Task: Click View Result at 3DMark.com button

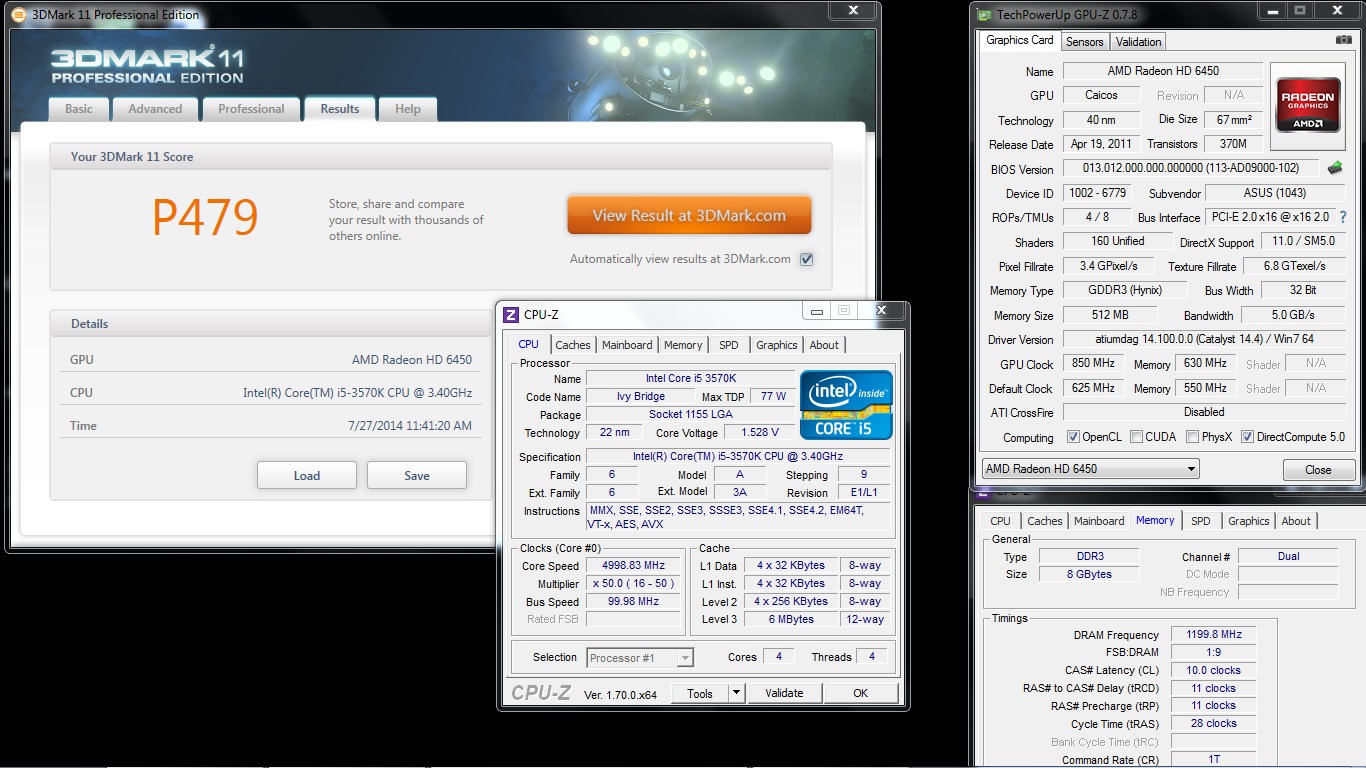Action: tap(689, 215)
